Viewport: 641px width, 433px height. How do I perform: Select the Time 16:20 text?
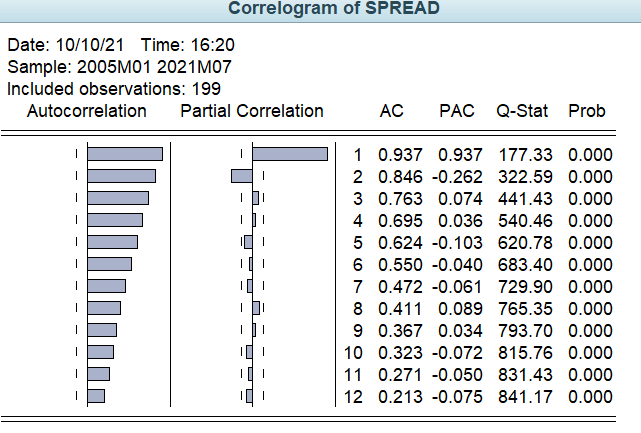188,45
